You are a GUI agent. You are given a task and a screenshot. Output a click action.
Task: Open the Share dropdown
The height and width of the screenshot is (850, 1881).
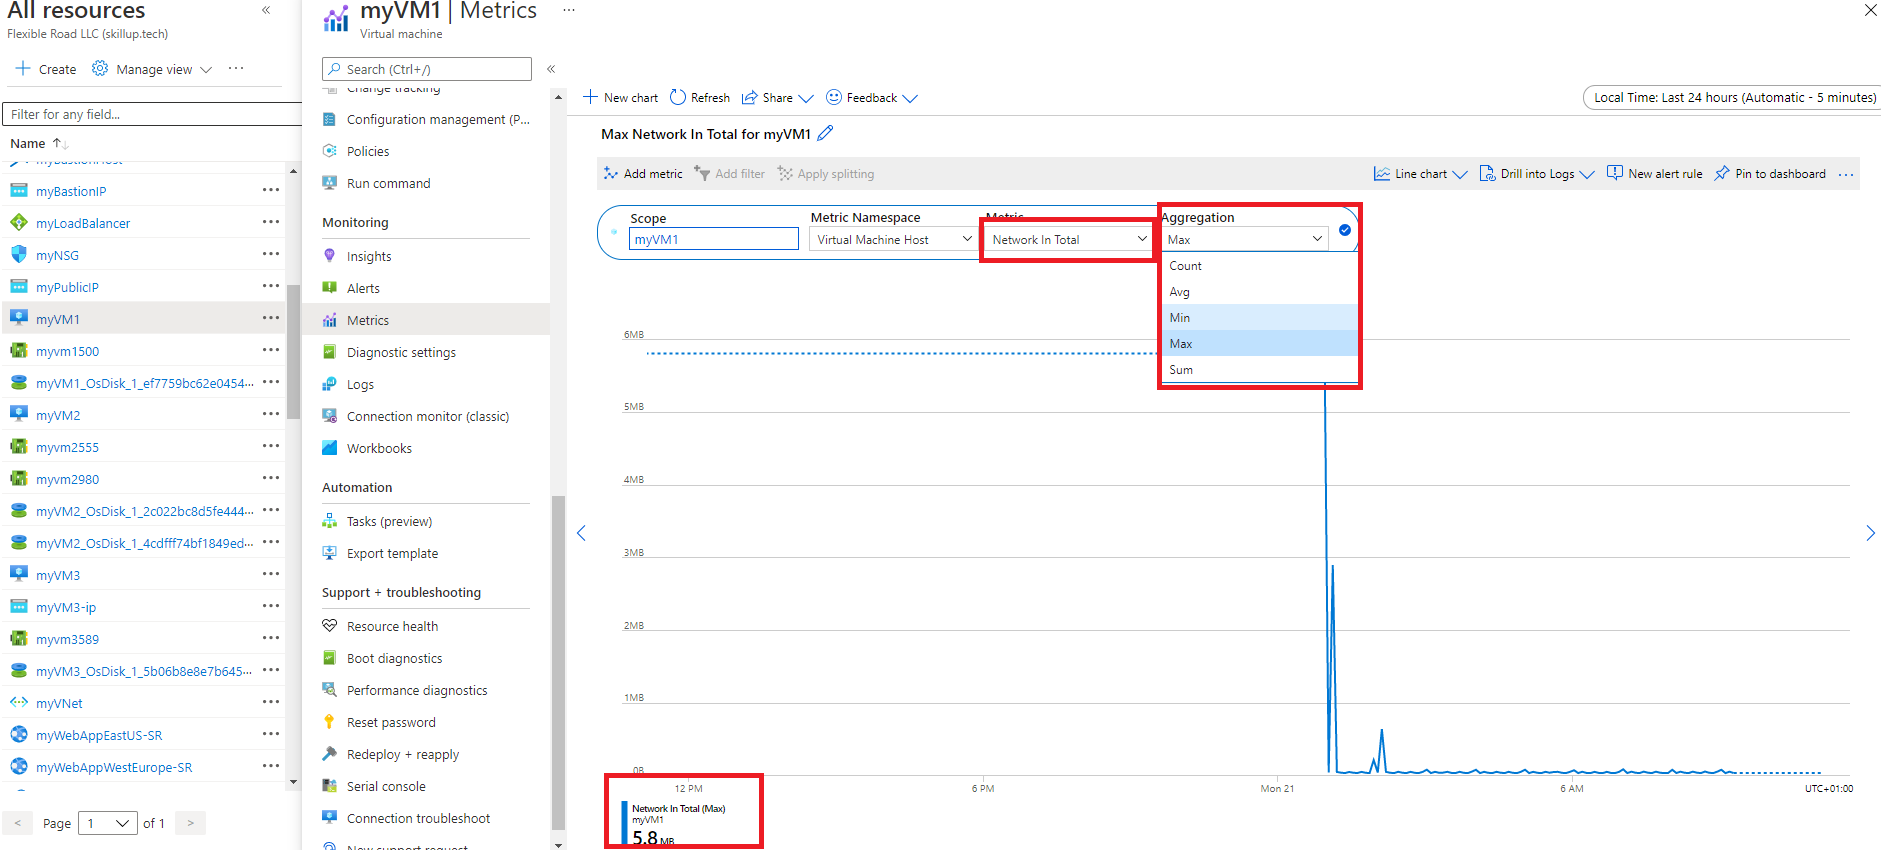click(x=777, y=98)
